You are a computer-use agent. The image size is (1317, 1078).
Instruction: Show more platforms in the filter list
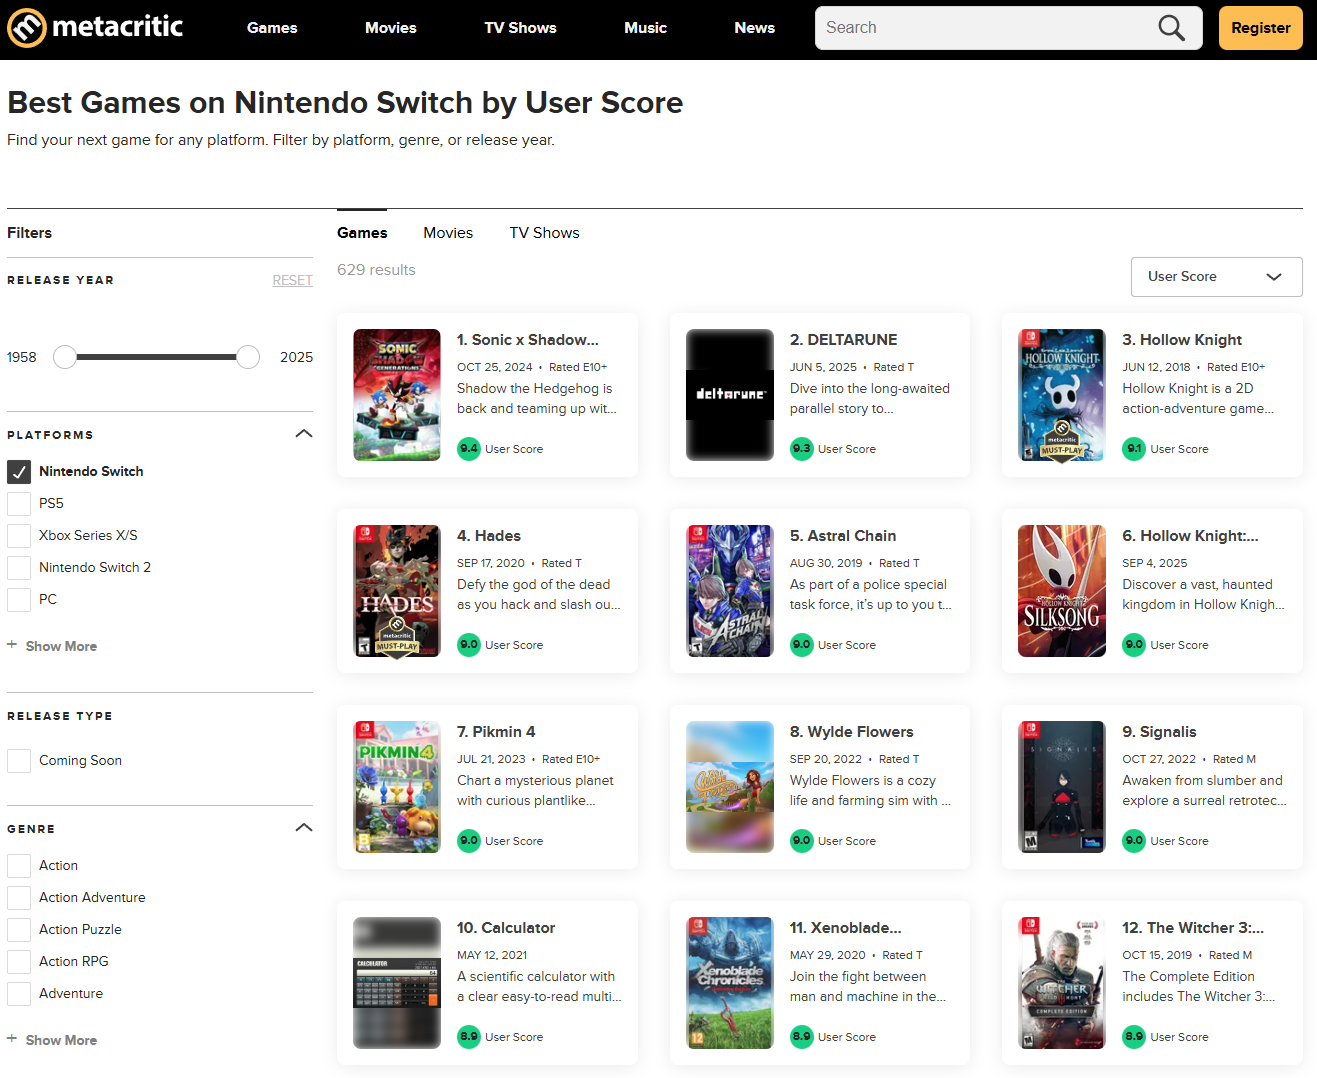(x=52, y=646)
